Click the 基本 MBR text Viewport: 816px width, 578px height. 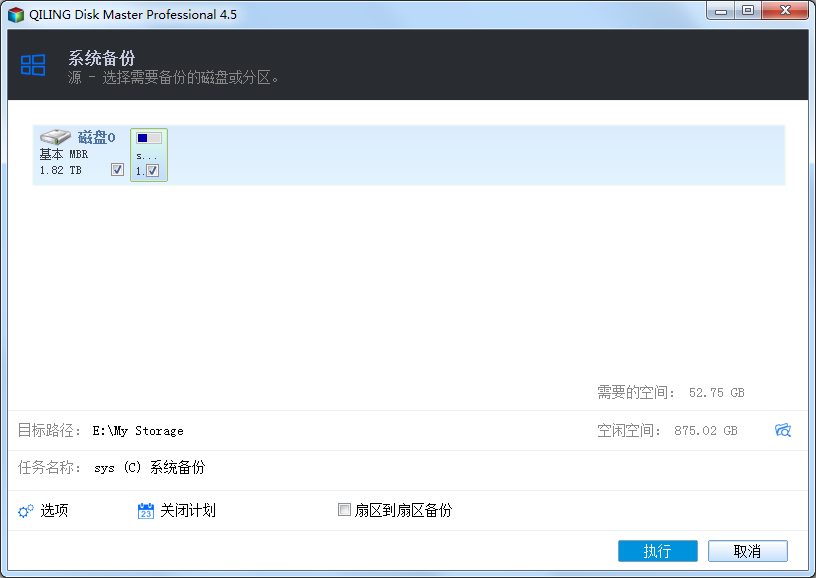coord(63,154)
